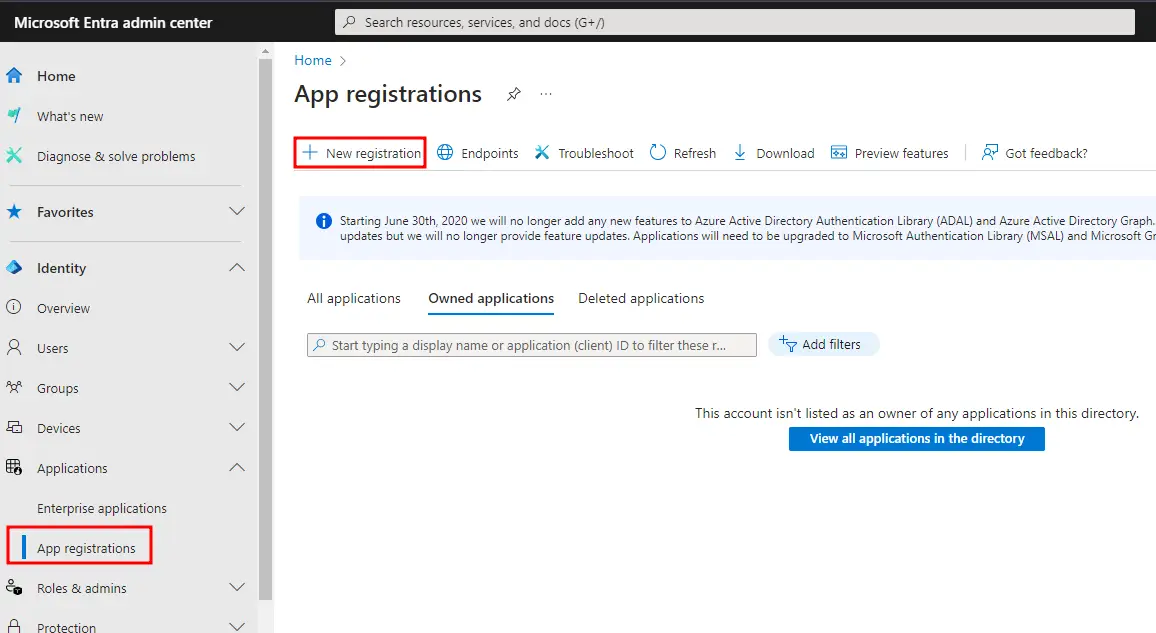Click the sidebar vertical scrollbar thumb
1156x633 pixels.
pos(265,328)
